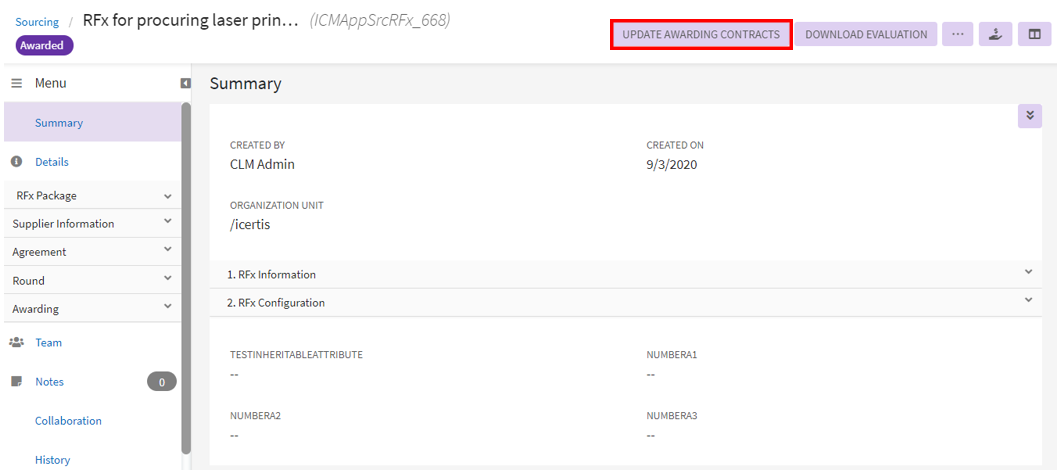Expand the Agreement sidebar section
Image resolution: width=1060 pixels, height=473 pixels.
167,252
